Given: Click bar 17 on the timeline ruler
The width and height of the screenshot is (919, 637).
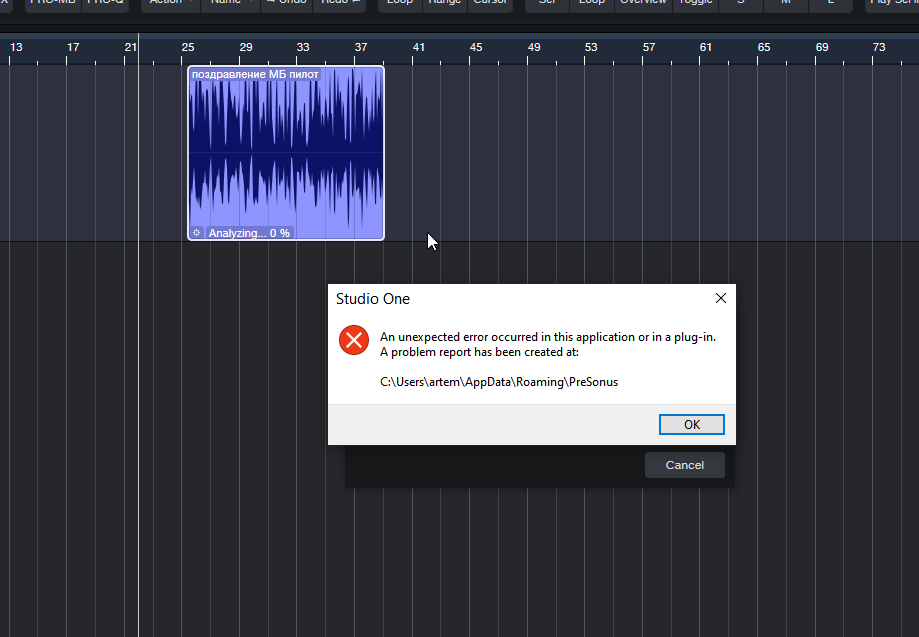Looking at the screenshot, I should [x=73, y=47].
